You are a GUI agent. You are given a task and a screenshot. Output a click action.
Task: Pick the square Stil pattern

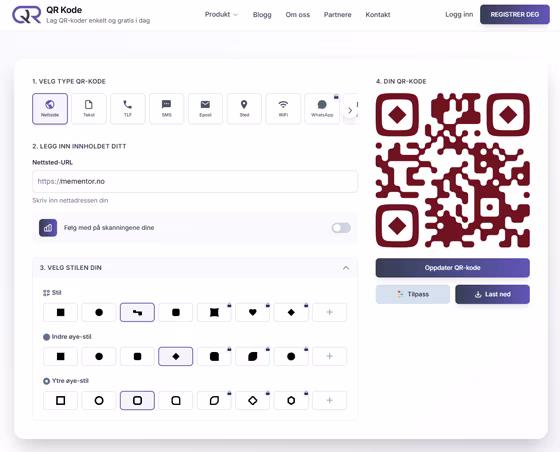(x=61, y=312)
